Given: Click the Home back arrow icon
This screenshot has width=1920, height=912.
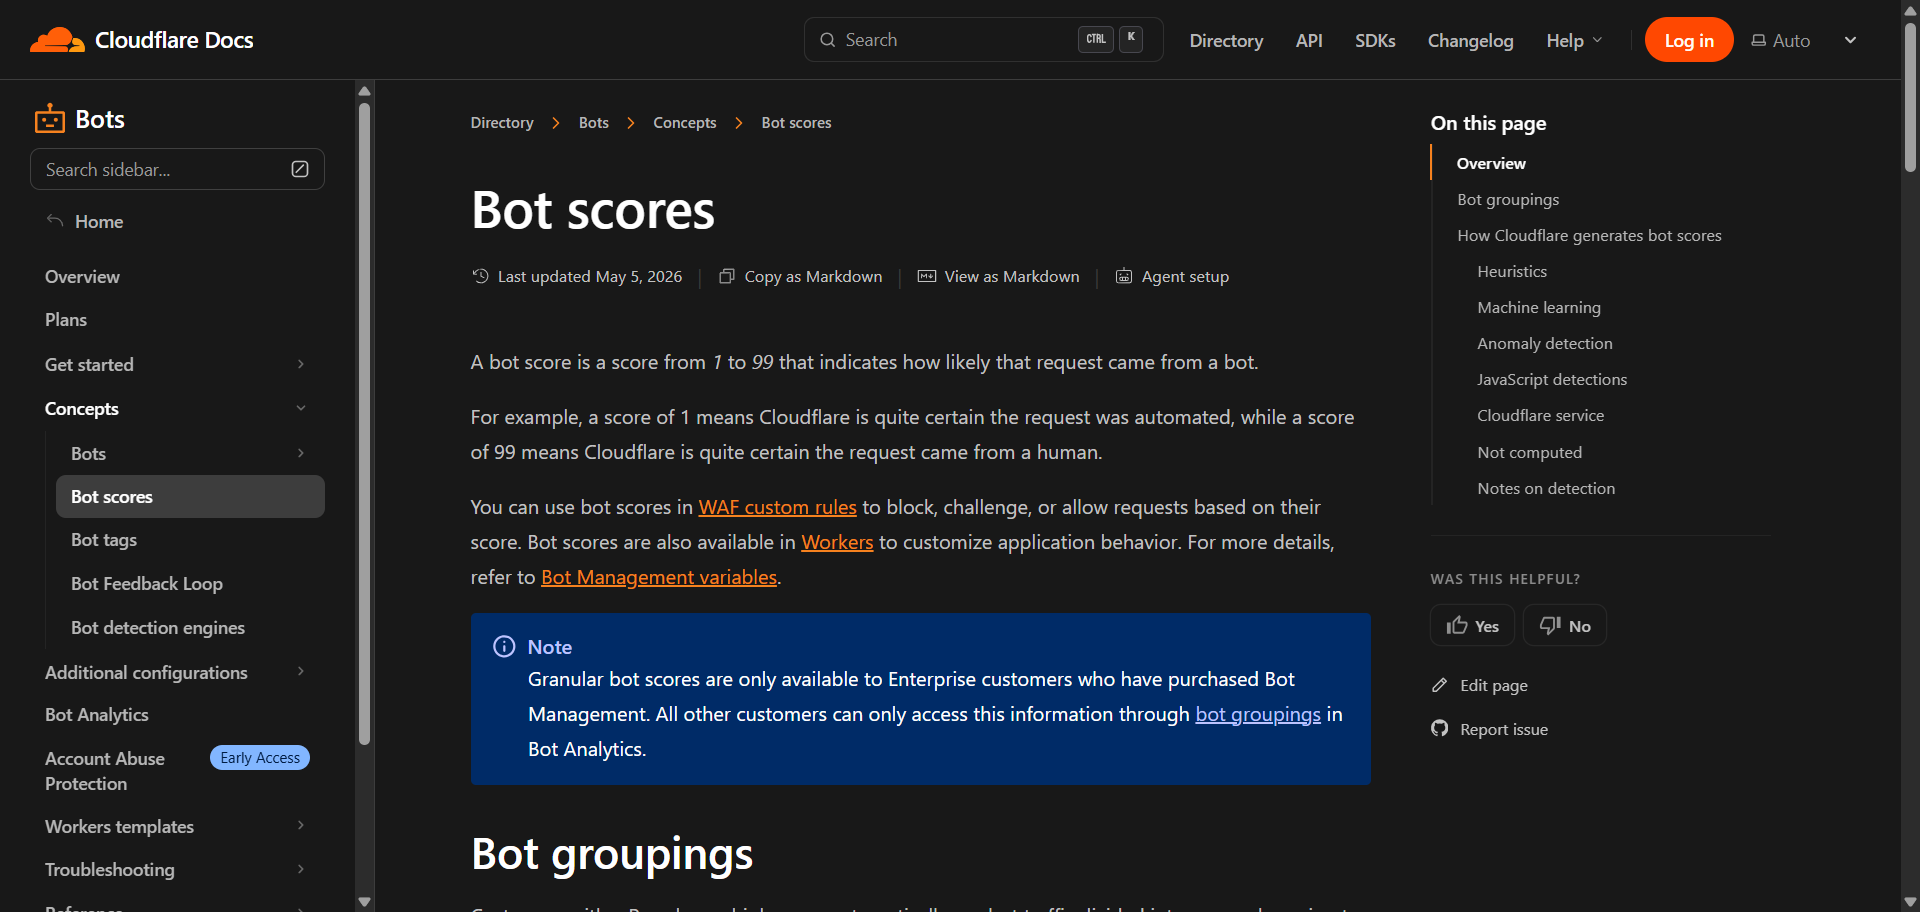Looking at the screenshot, I should tap(55, 221).
